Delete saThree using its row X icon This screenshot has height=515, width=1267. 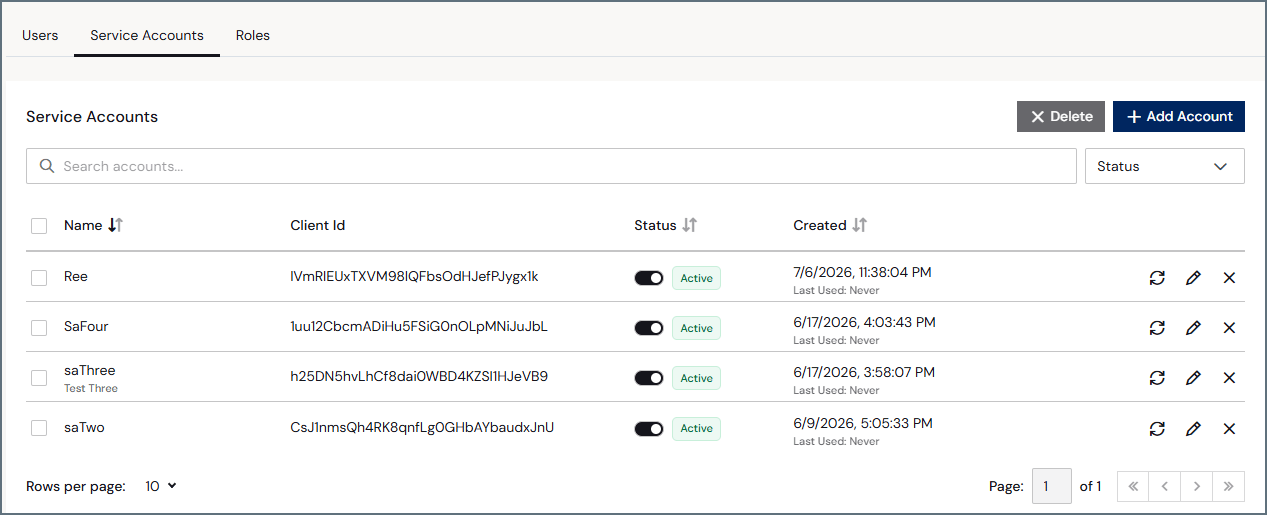(x=1230, y=378)
